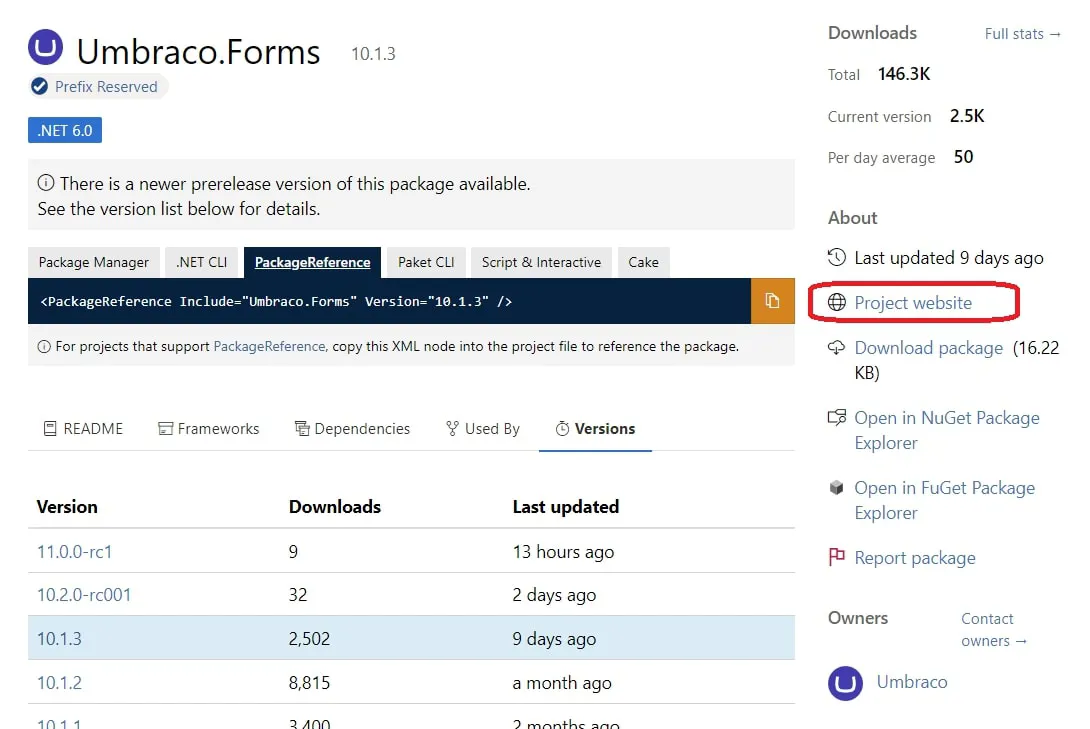The image size is (1090, 729).
Task: Open the Used By tab
Action: pos(482,428)
